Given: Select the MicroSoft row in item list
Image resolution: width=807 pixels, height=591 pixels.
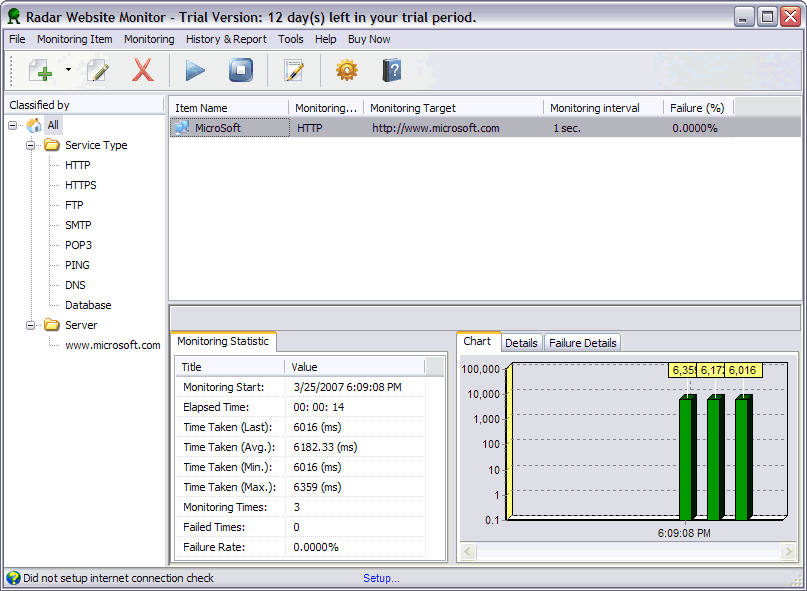Looking at the screenshot, I should pyautogui.click(x=217, y=128).
